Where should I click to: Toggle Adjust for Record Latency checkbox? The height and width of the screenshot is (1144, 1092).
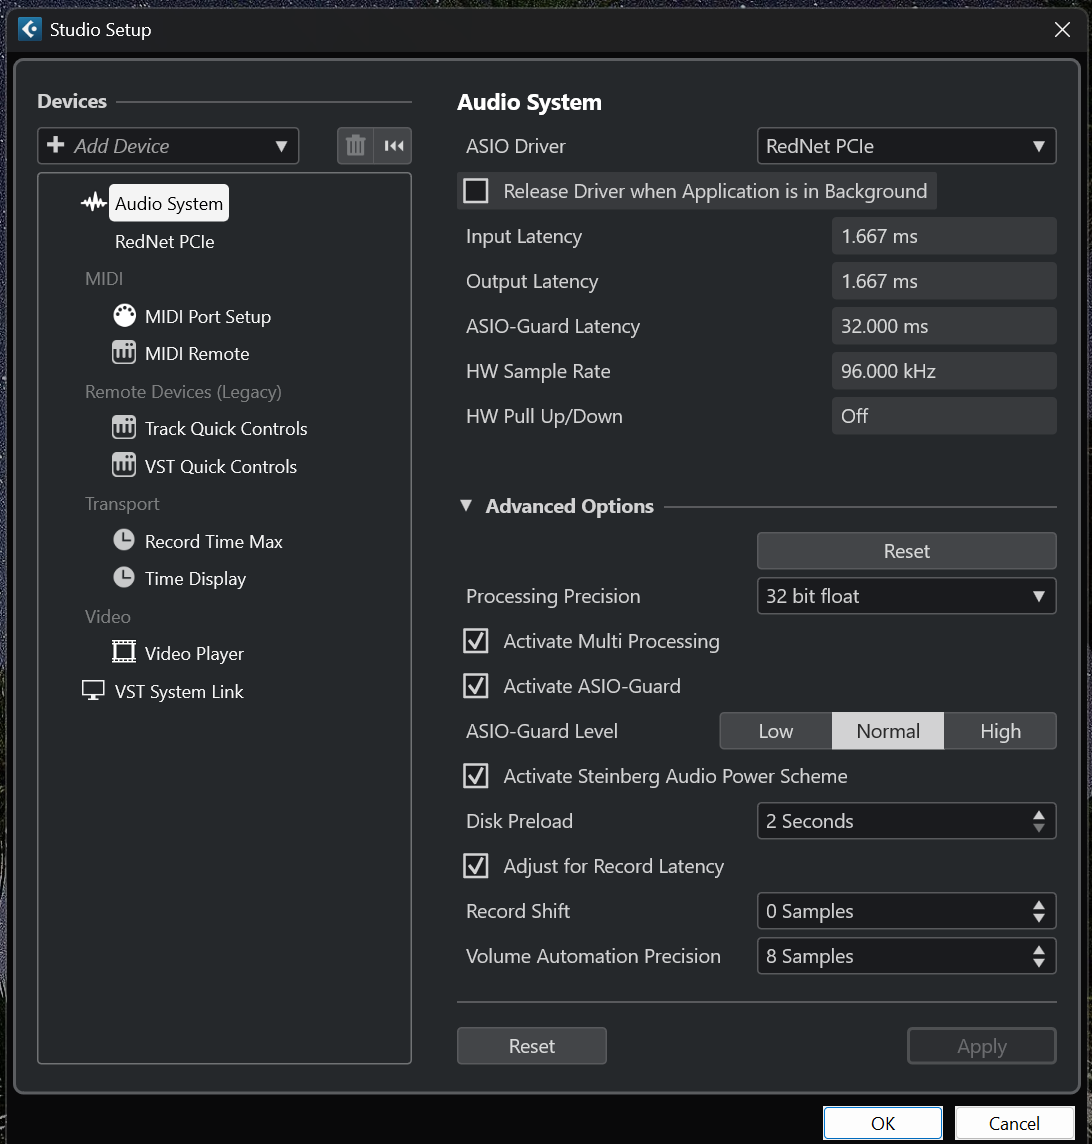(476, 866)
